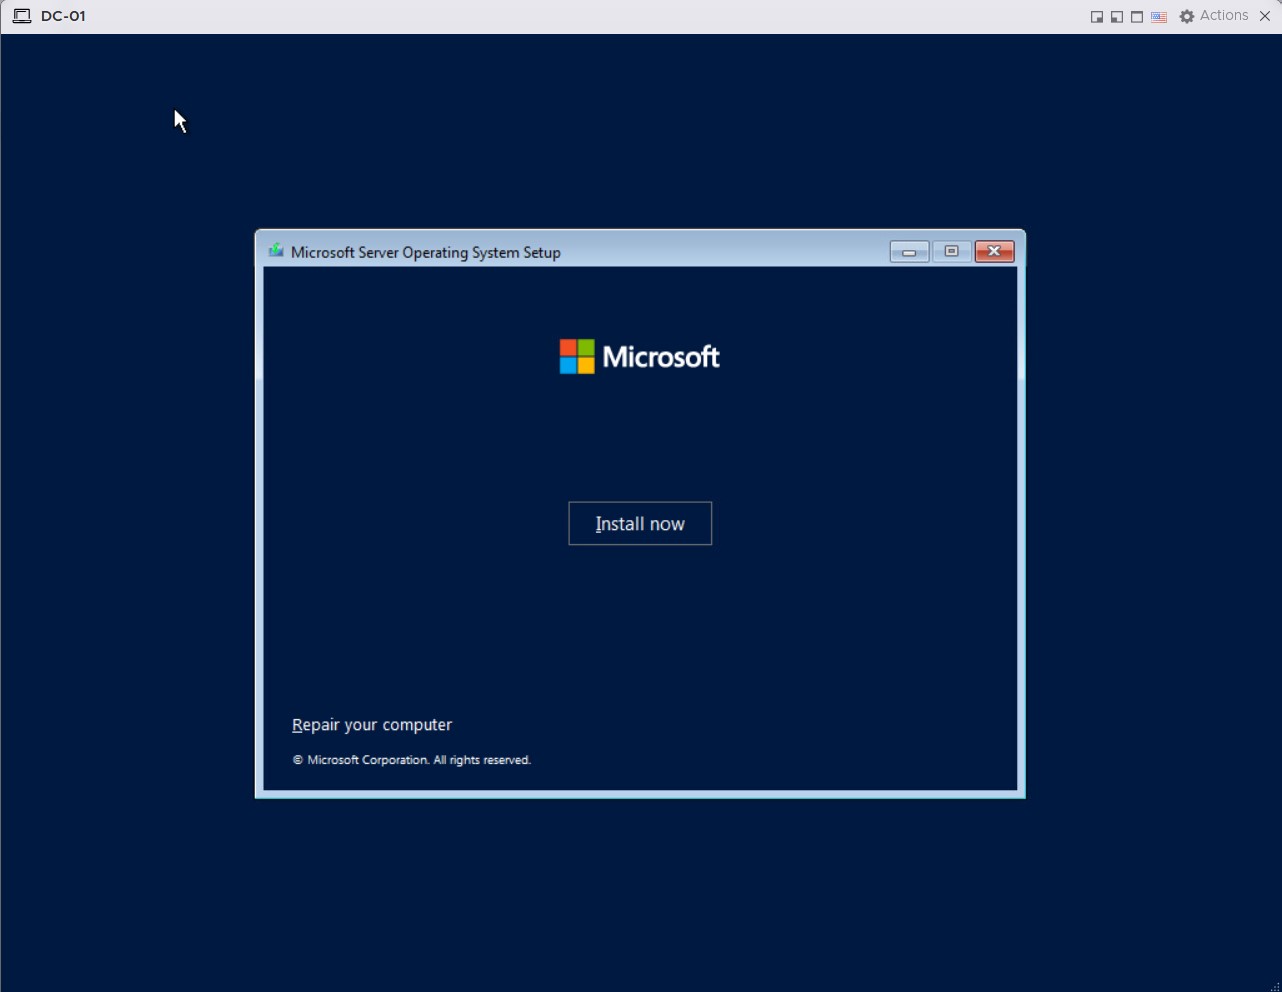Click the gear icon beside Actions
Image resolution: width=1282 pixels, height=992 pixels.
click(x=1187, y=17)
